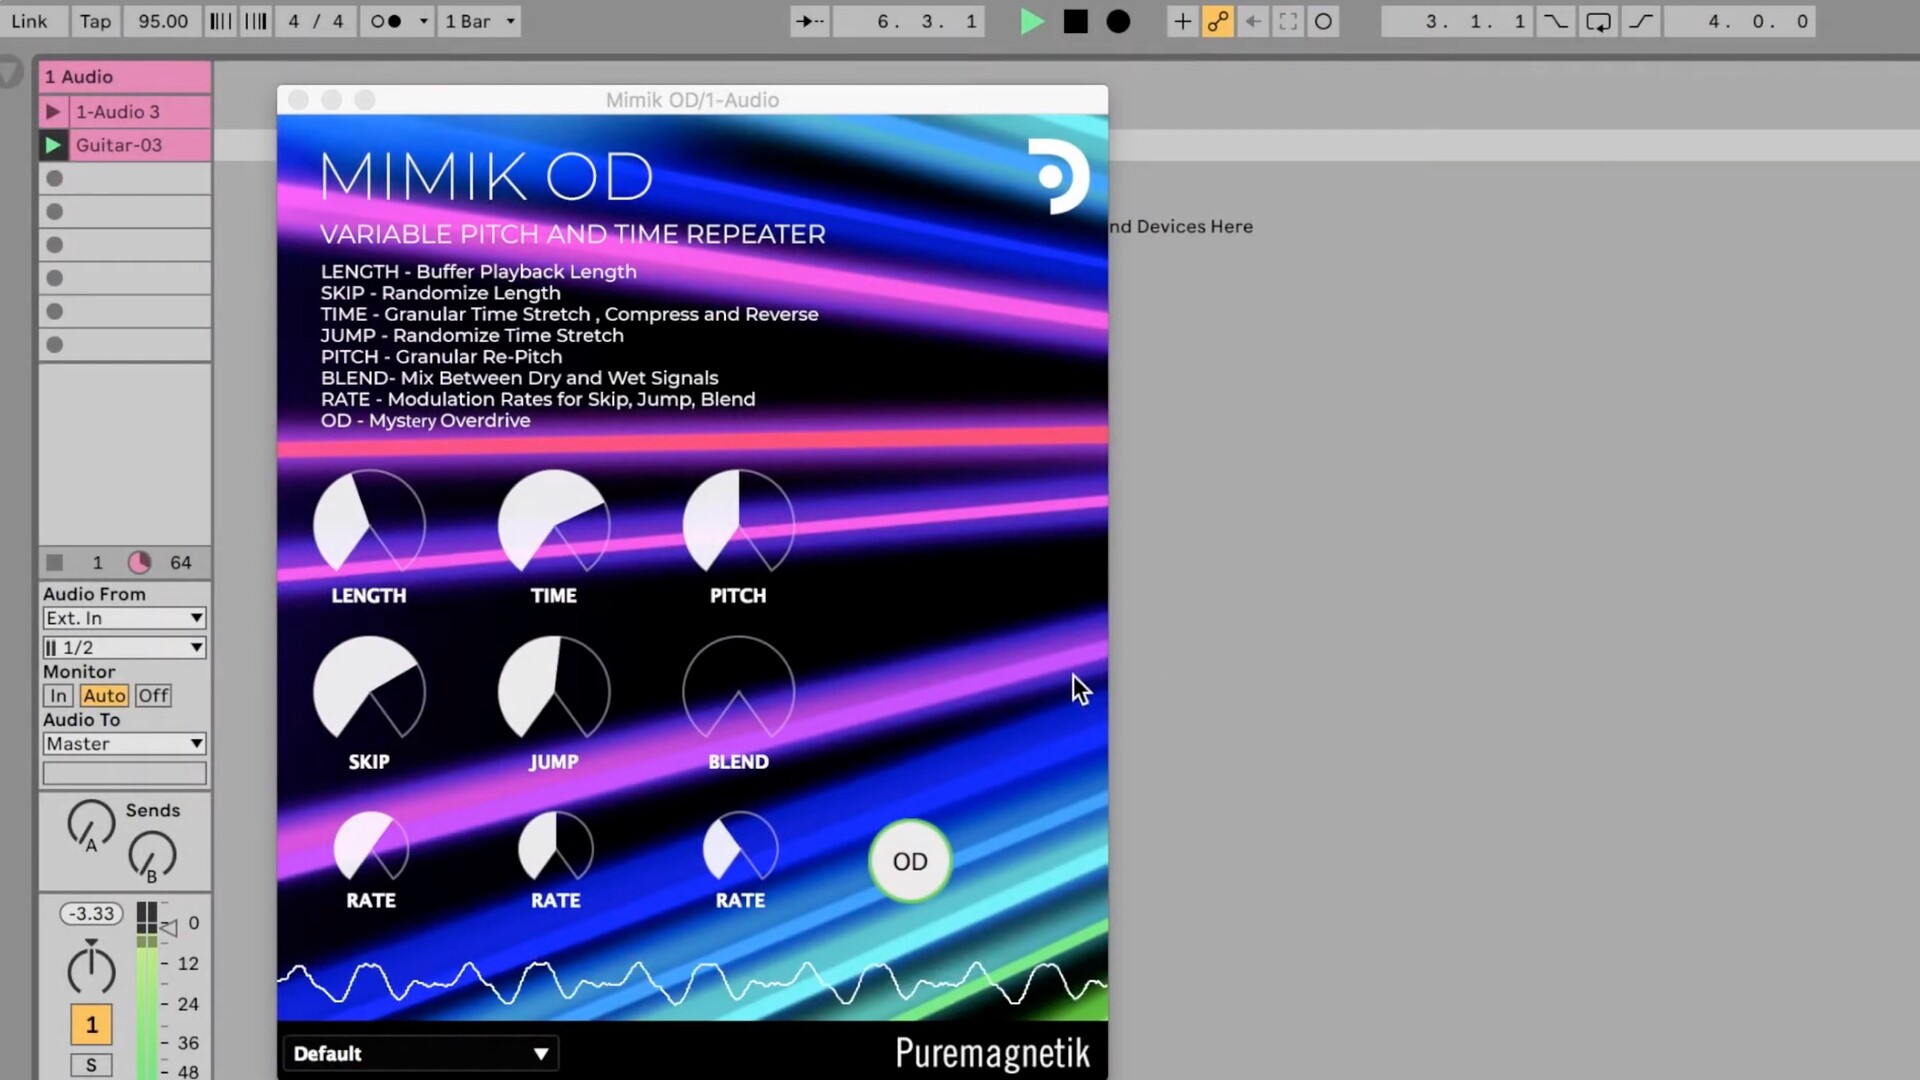Open the Master Audio To dropdown
The image size is (1920, 1080).
point(125,744)
